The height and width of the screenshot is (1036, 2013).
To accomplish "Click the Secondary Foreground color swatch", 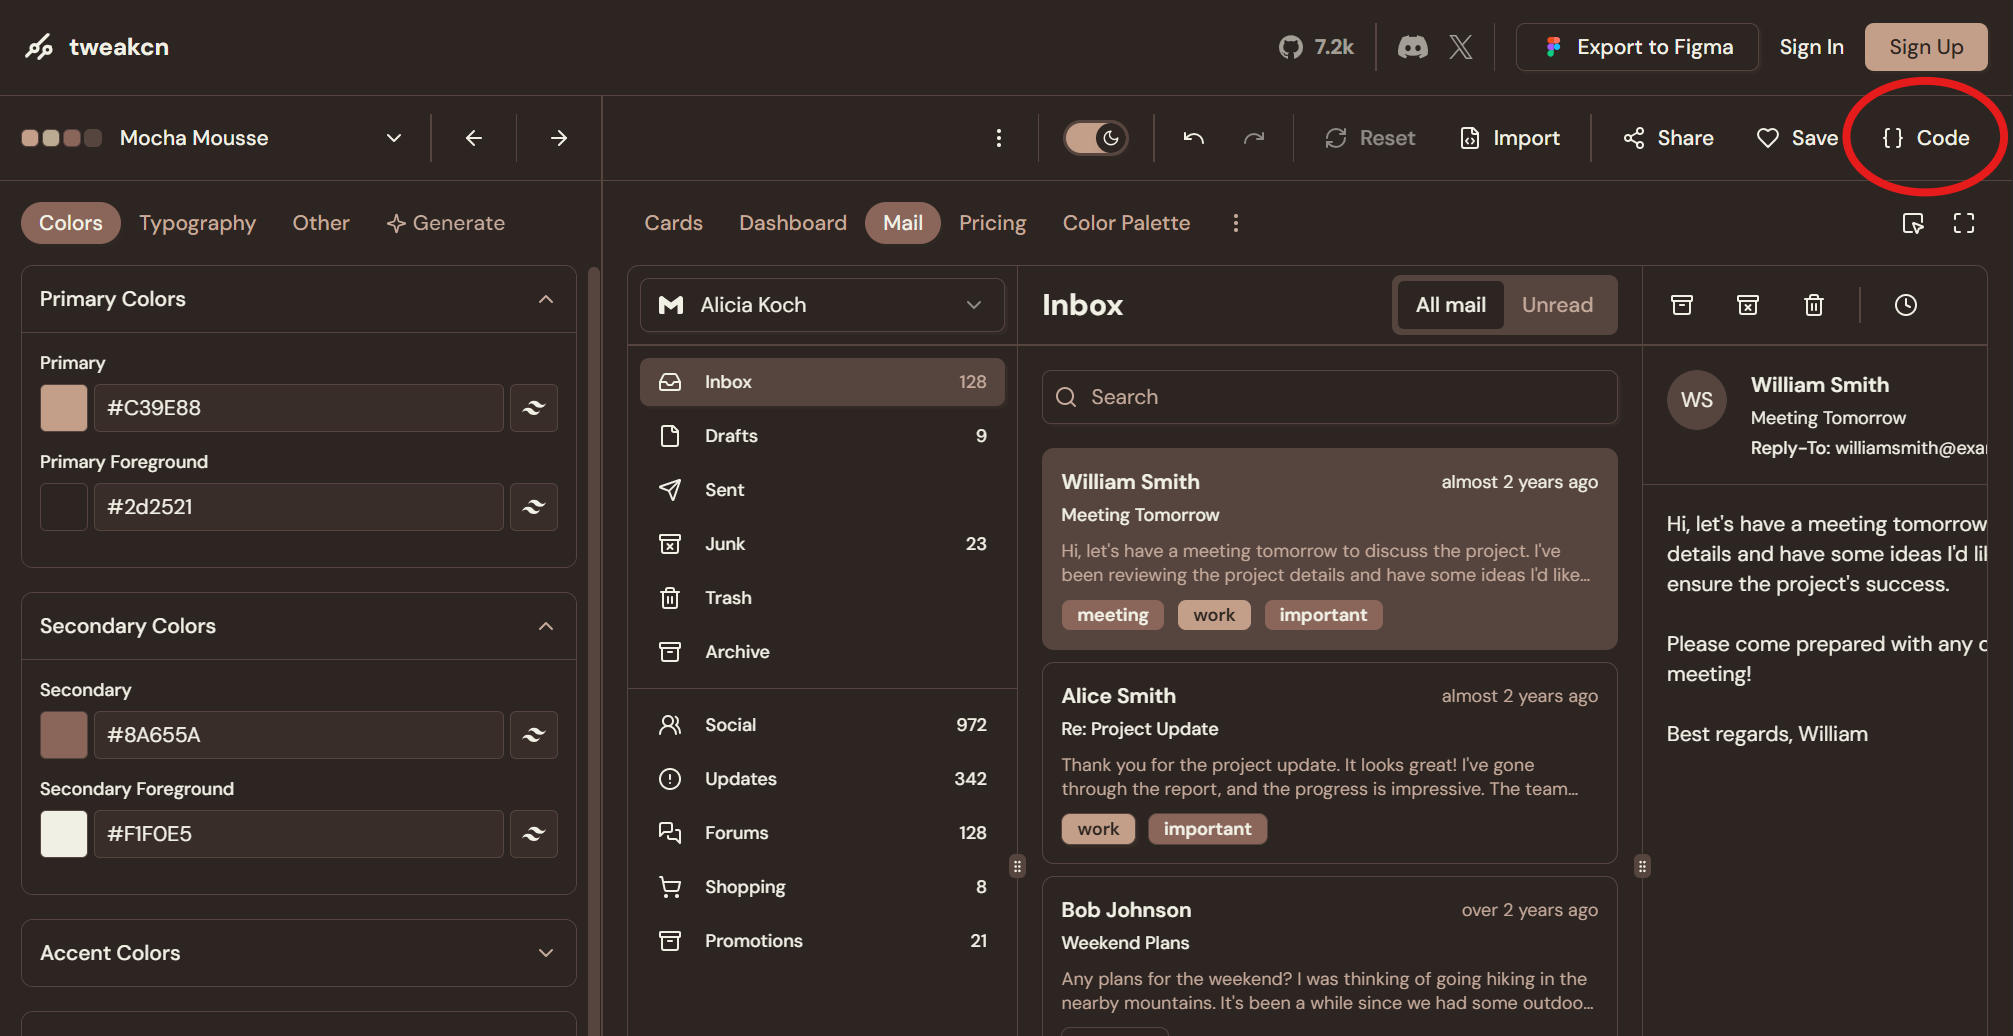I will [x=64, y=834].
